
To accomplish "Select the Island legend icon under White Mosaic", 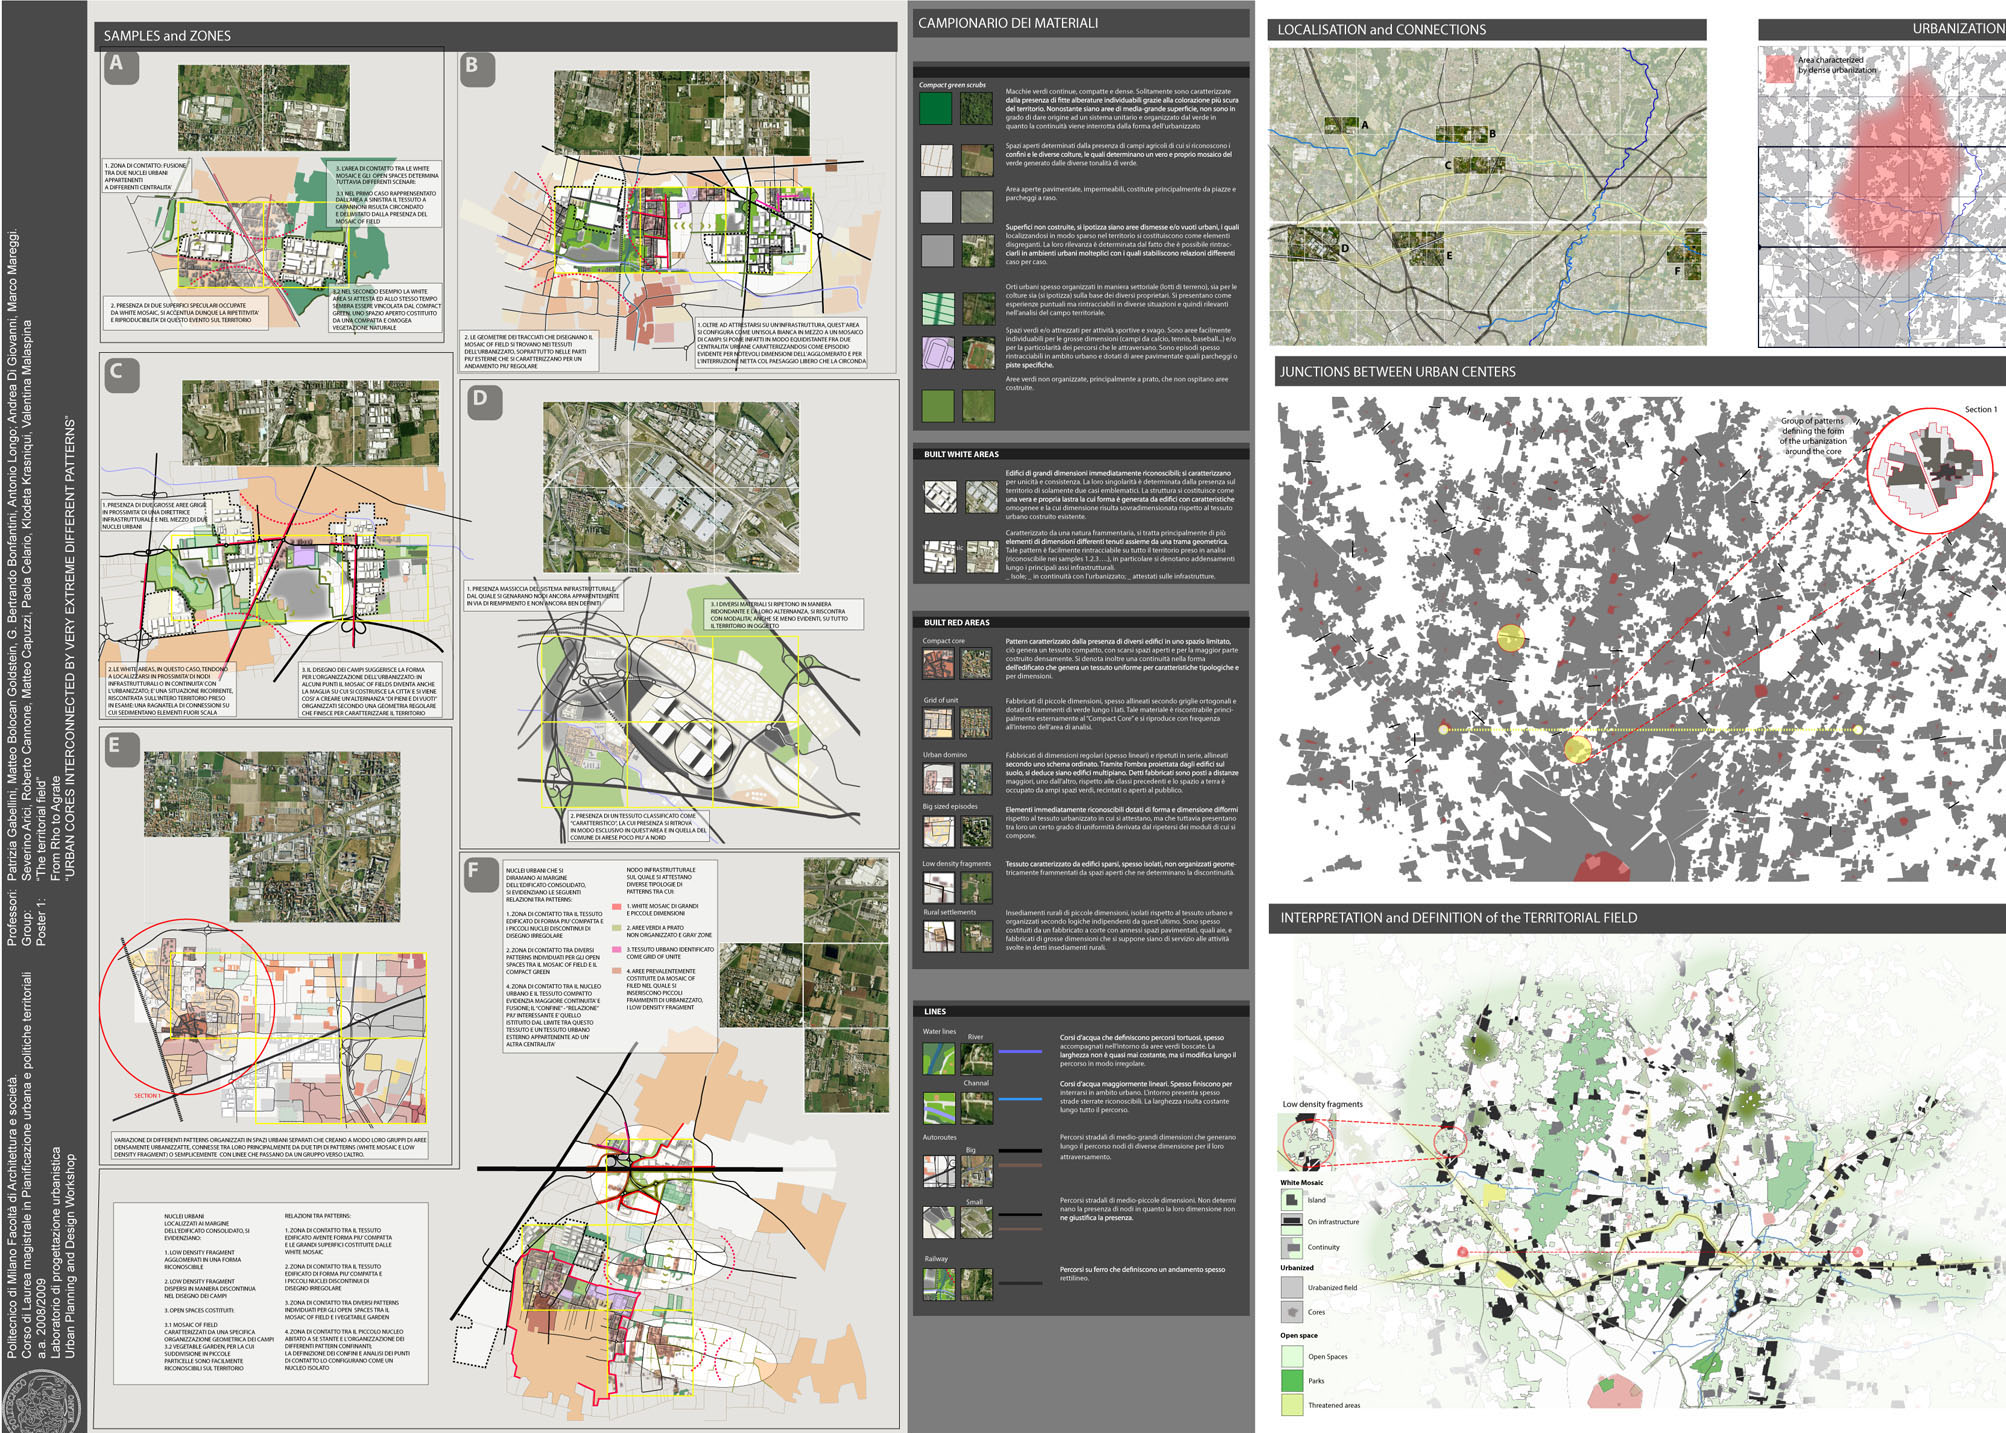I will coord(1291,1198).
